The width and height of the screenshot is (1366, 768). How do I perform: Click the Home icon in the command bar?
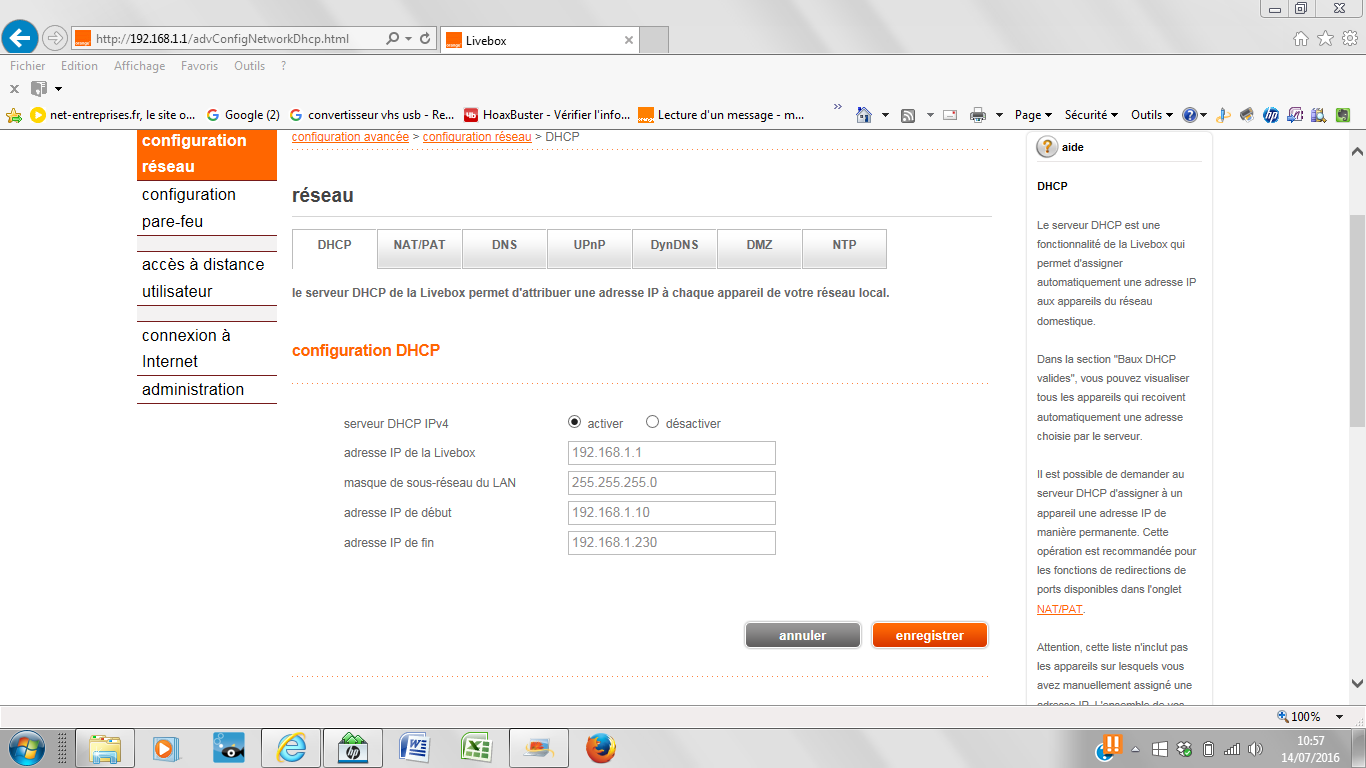865,115
